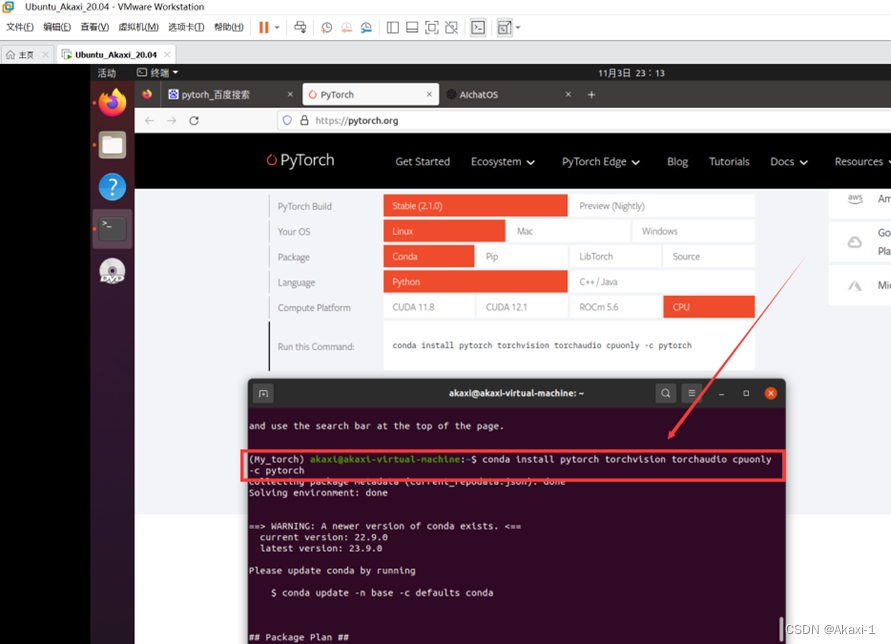The height and width of the screenshot is (644, 891).
Task: Expand the Docs navigation menu
Action: click(789, 161)
